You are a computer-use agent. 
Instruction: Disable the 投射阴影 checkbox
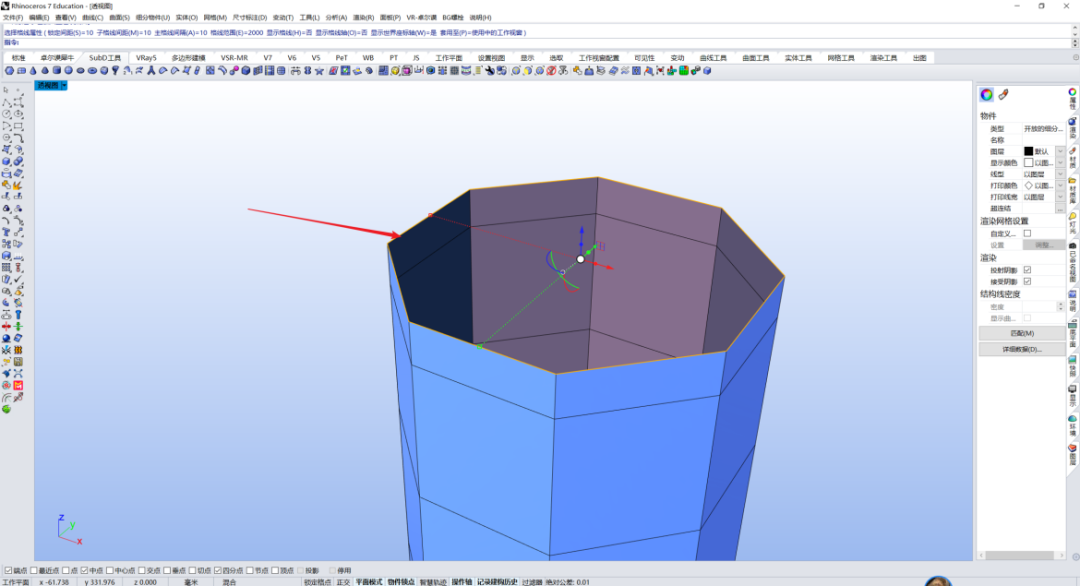[x=1027, y=270]
